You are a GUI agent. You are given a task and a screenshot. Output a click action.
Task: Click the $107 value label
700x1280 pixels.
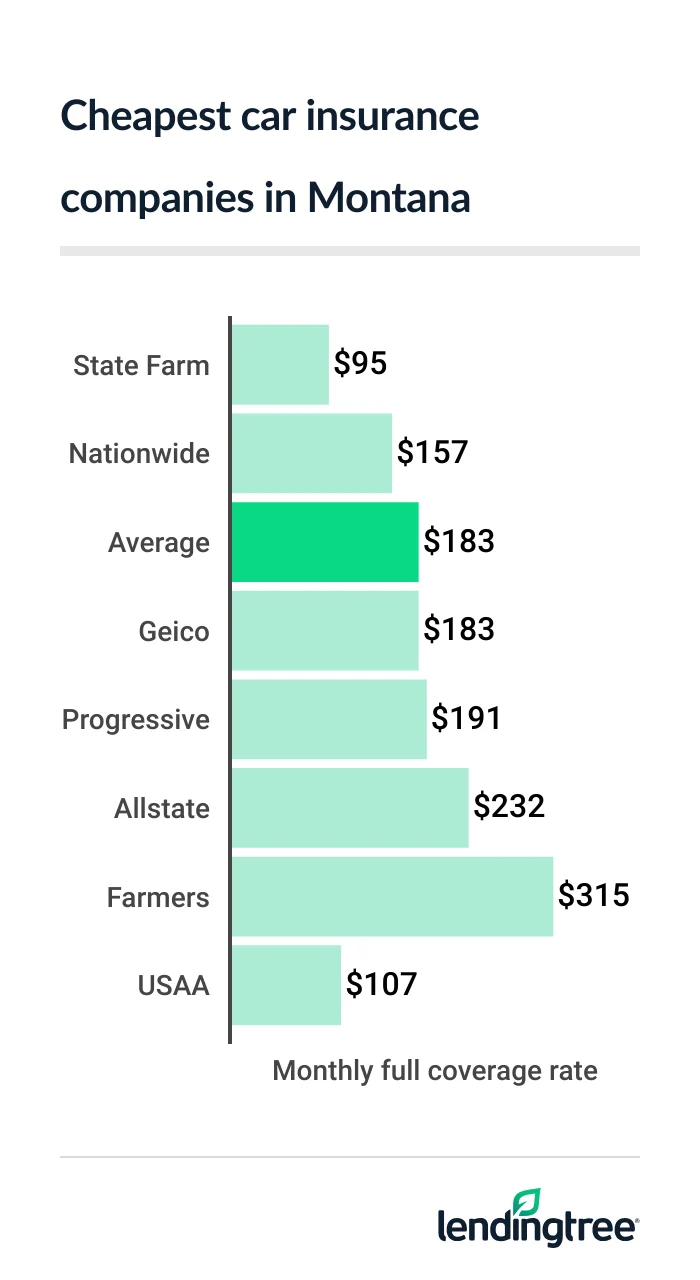point(381,984)
